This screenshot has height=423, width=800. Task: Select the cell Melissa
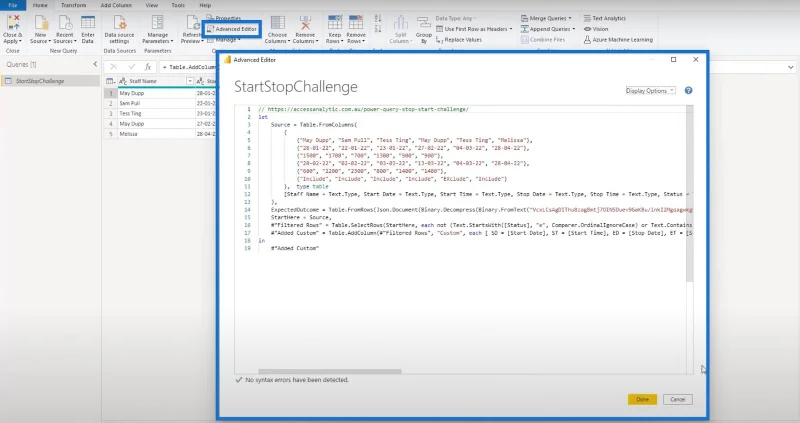pyautogui.click(x=156, y=134)
